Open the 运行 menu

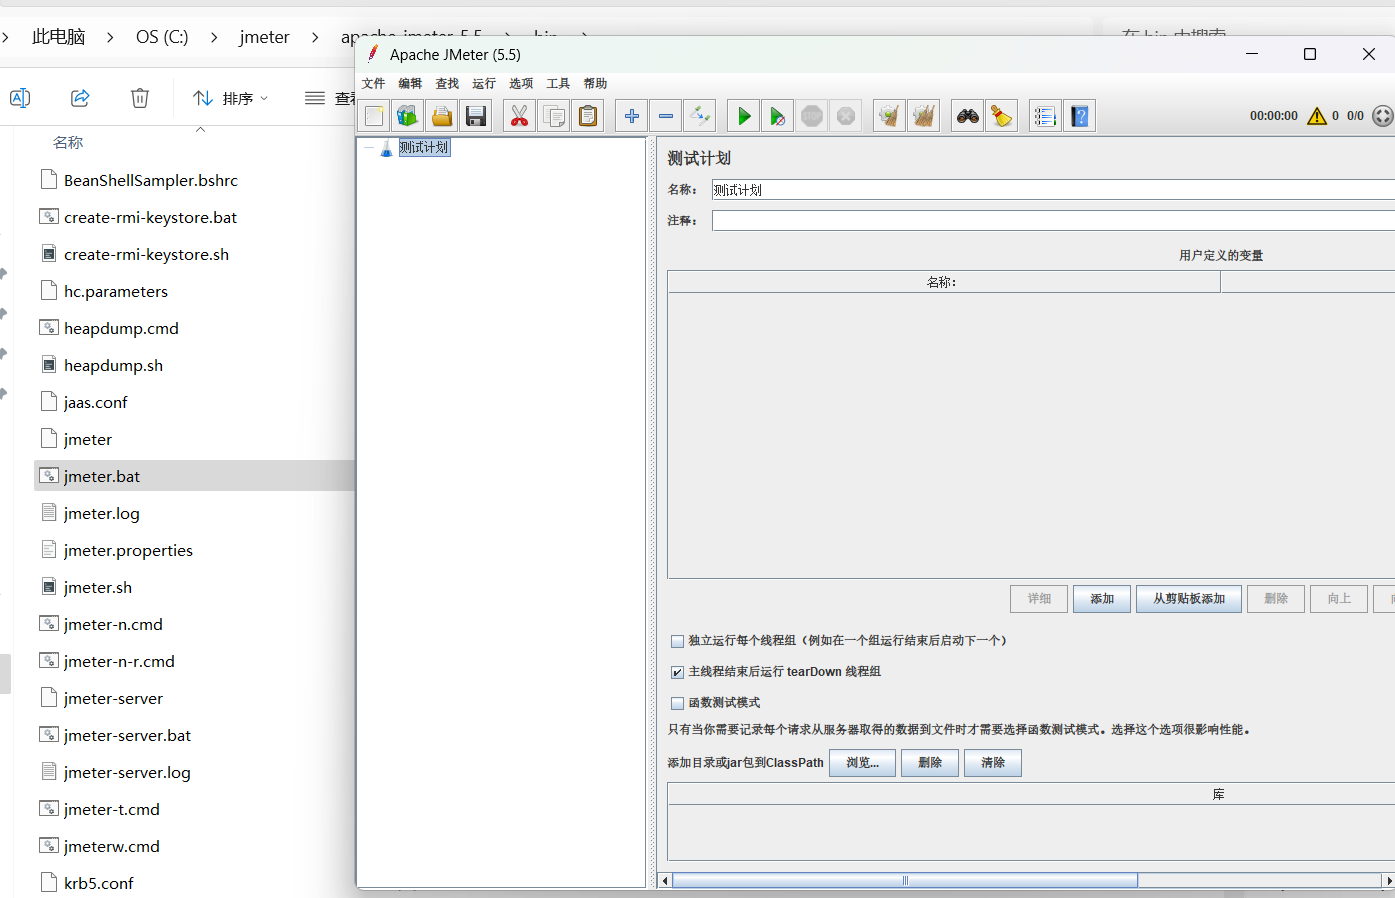point(484,84)
